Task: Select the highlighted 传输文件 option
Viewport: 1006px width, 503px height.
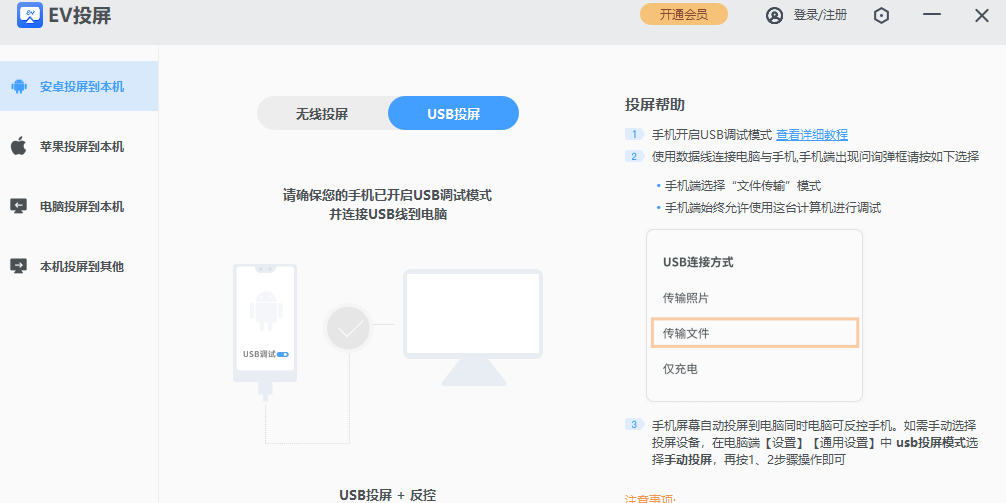Action: (x=754, y=333)
